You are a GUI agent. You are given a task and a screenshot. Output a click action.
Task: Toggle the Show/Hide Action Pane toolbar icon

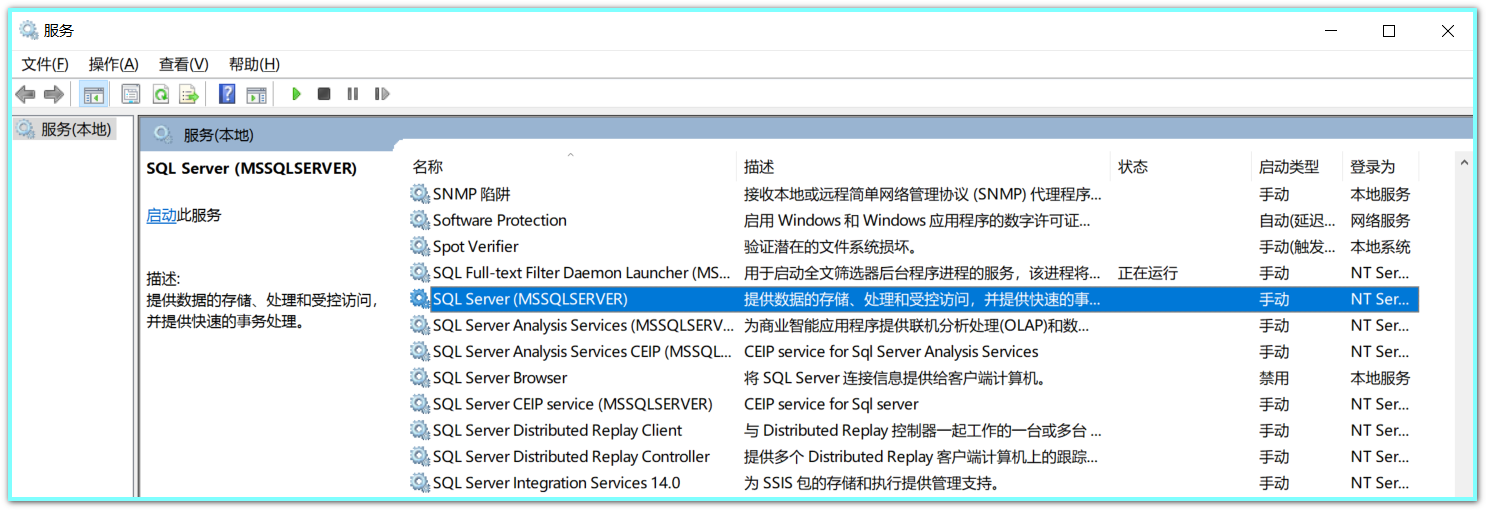(x=257, y=94)
